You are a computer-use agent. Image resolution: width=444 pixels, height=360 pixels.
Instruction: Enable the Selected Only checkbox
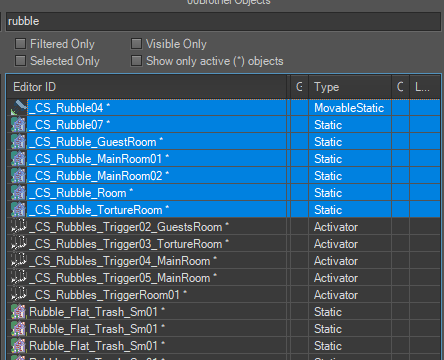20,61
